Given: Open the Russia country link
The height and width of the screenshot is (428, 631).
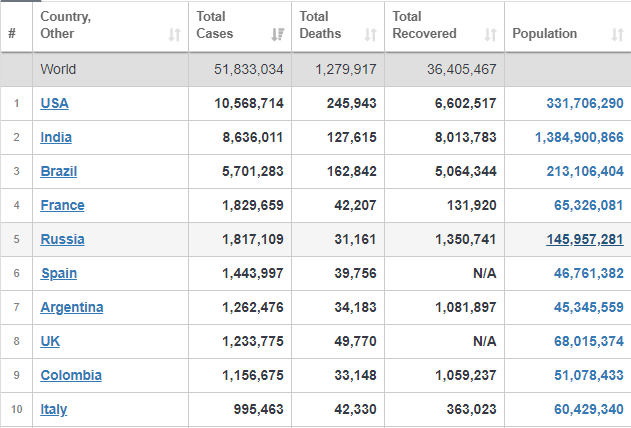Looking at the screenshot, I should 62,239.
